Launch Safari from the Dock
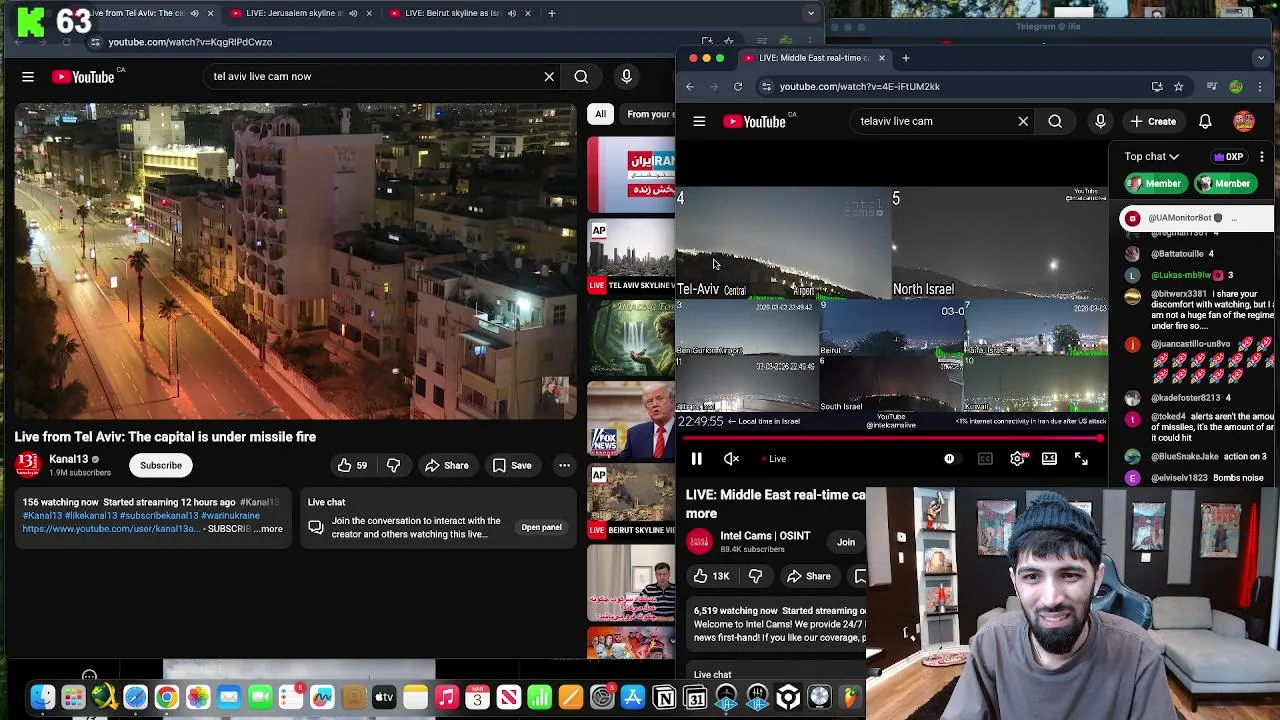1280x720 pixels. pyautogui.click(x=135, y=697)
